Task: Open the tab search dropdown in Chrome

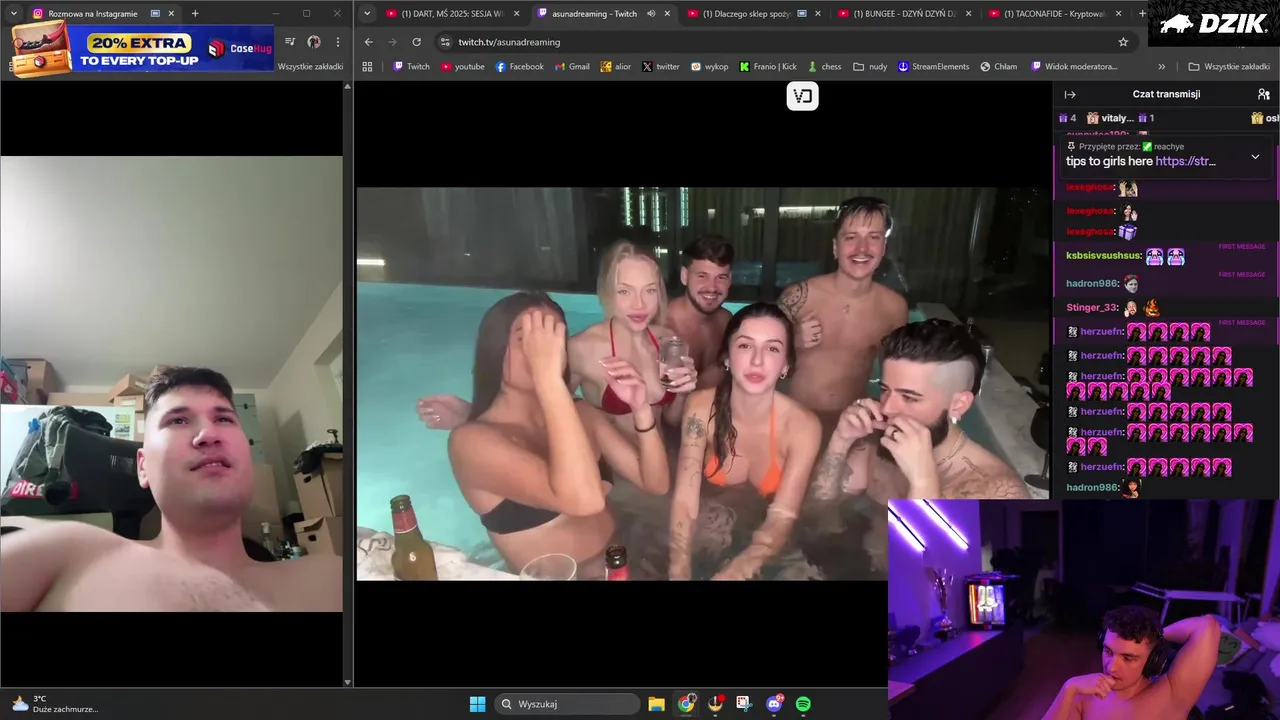Action: pyautogui.click(x=367, y=14)
